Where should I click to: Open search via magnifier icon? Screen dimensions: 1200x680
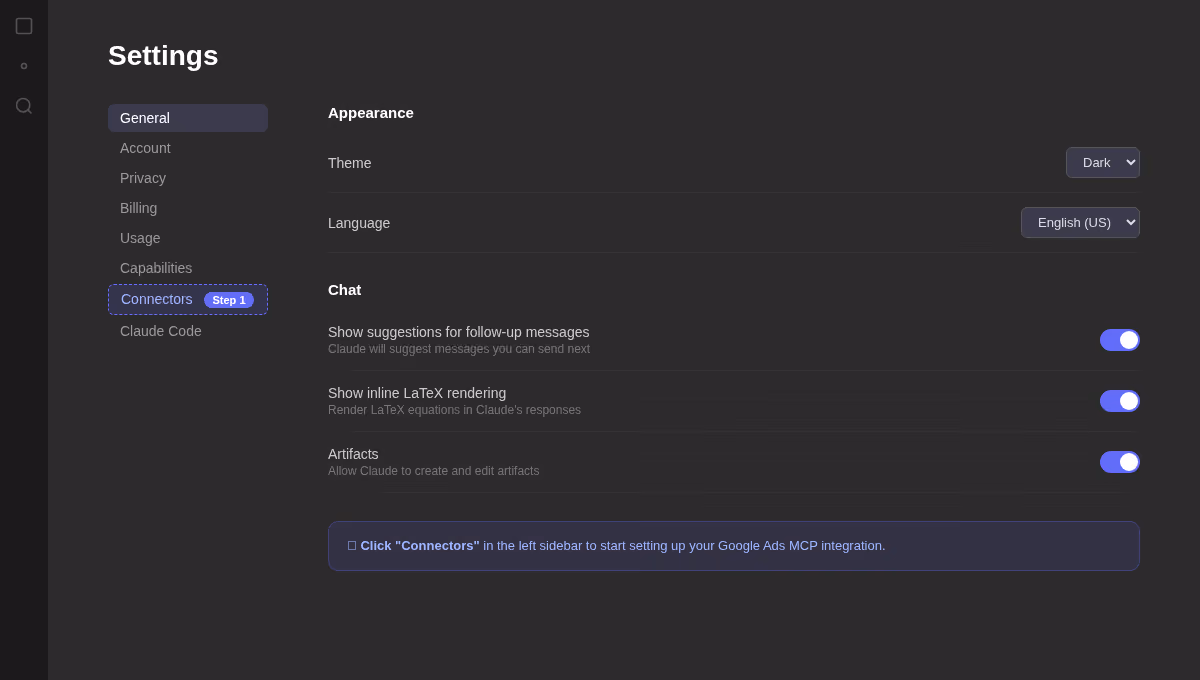(x=24, y=106)
